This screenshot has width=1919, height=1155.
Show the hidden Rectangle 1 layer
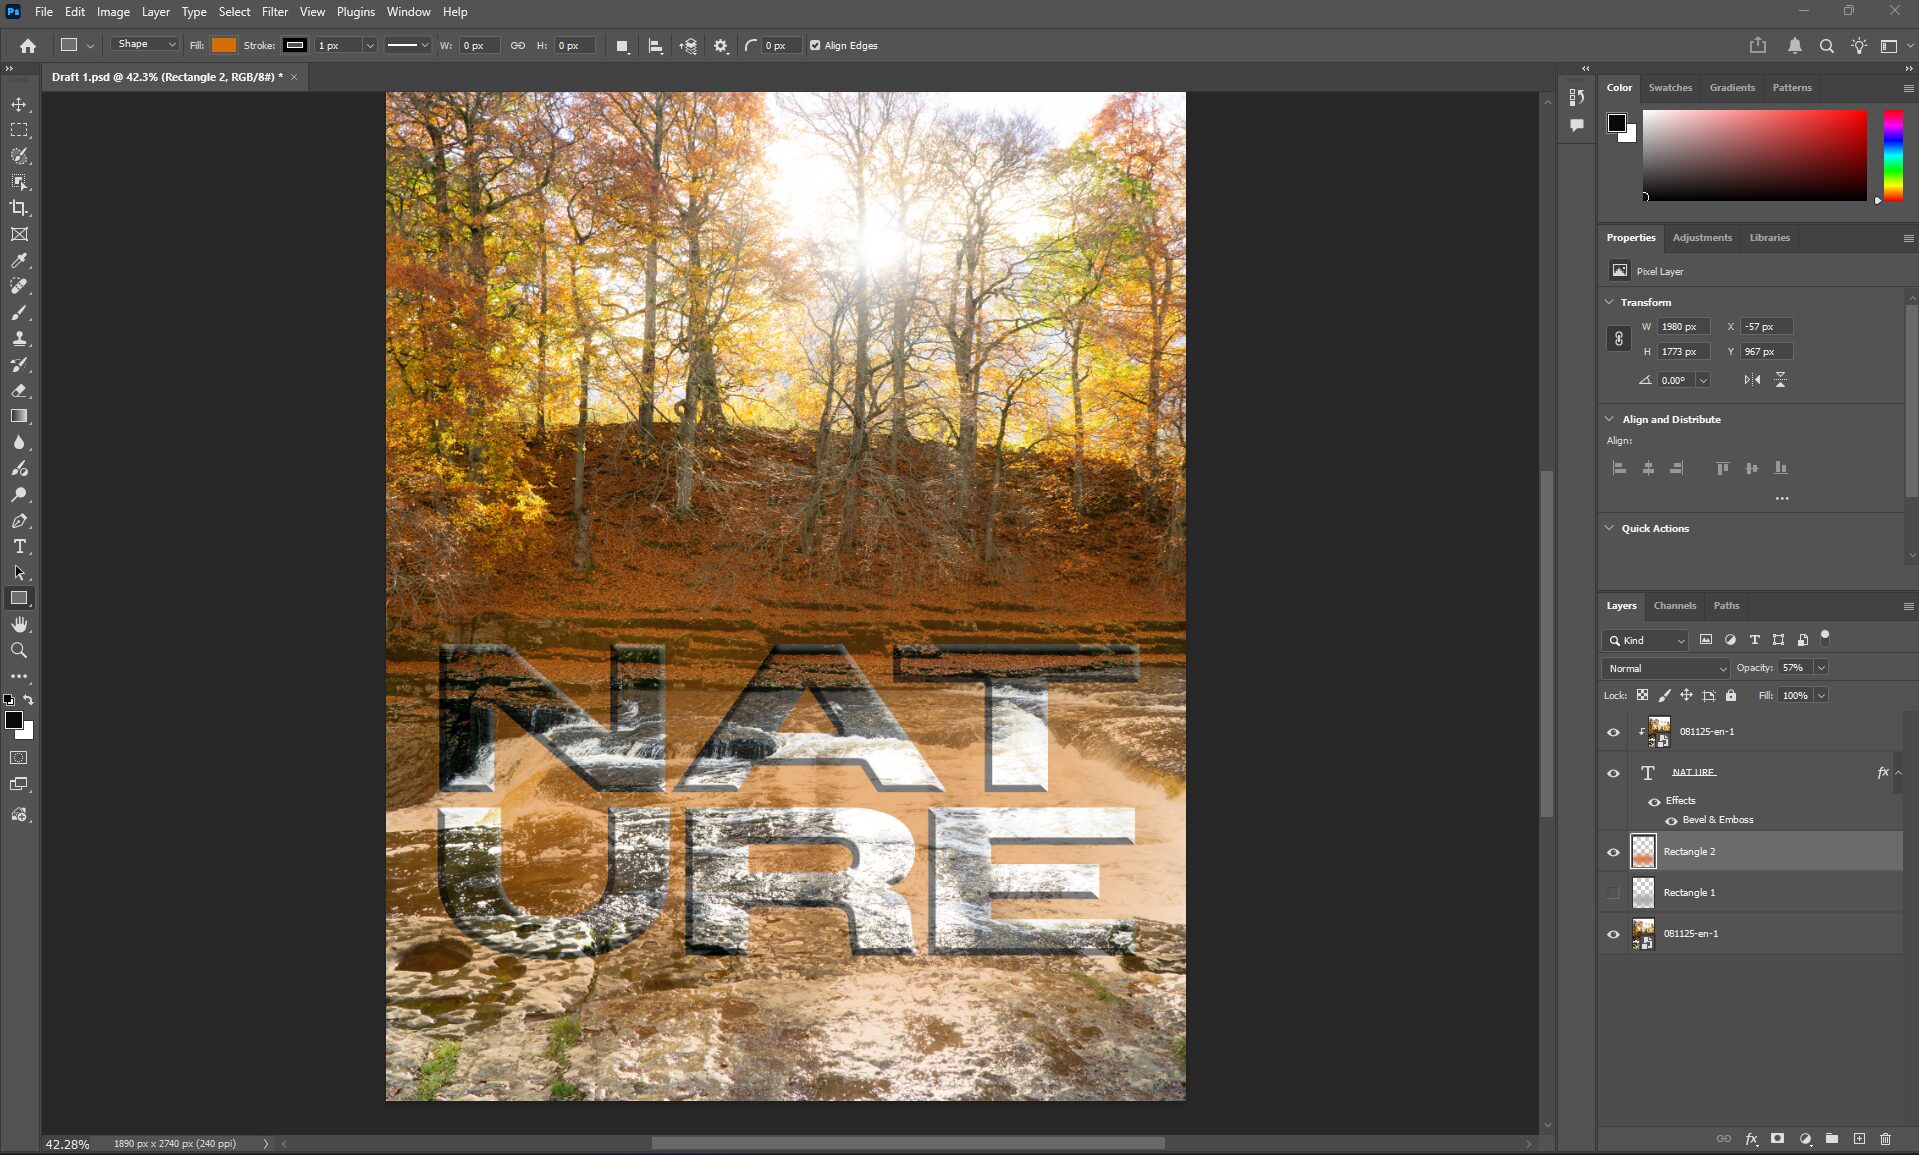pyautogui.click(x=1613, y=893)
